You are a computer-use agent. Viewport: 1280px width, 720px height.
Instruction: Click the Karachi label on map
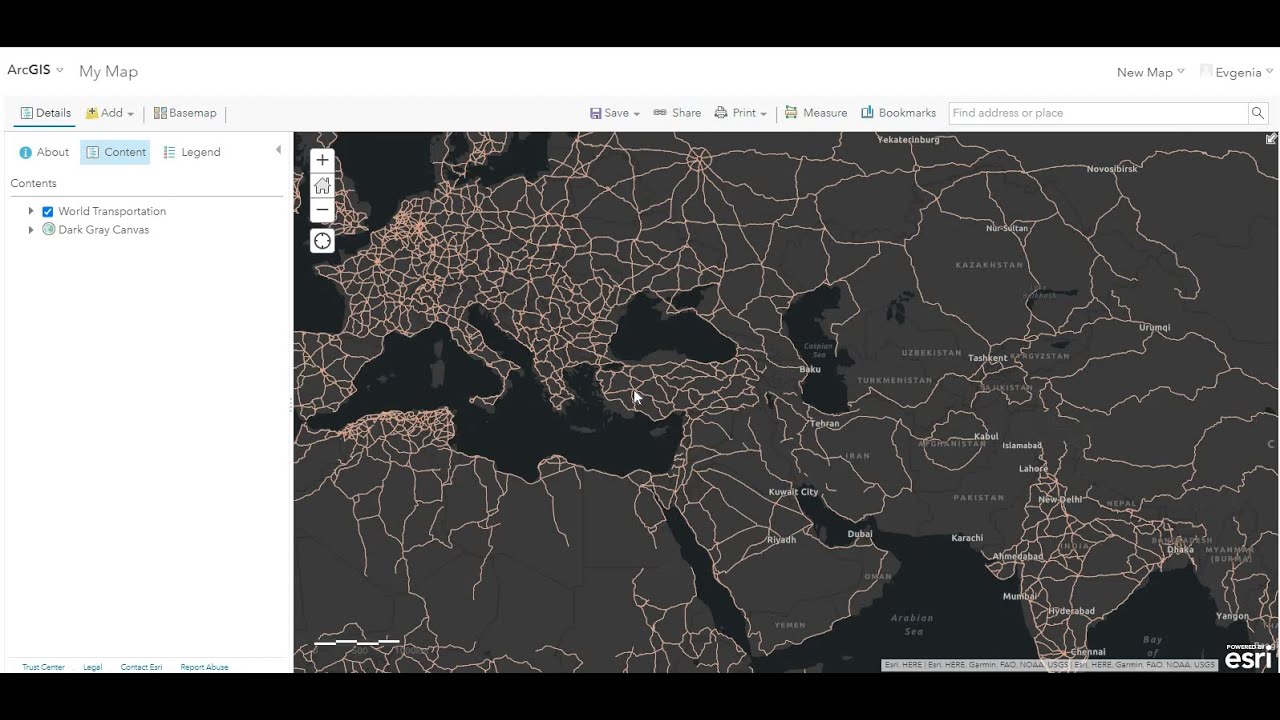pyautogui.click(x=967, y=538)
